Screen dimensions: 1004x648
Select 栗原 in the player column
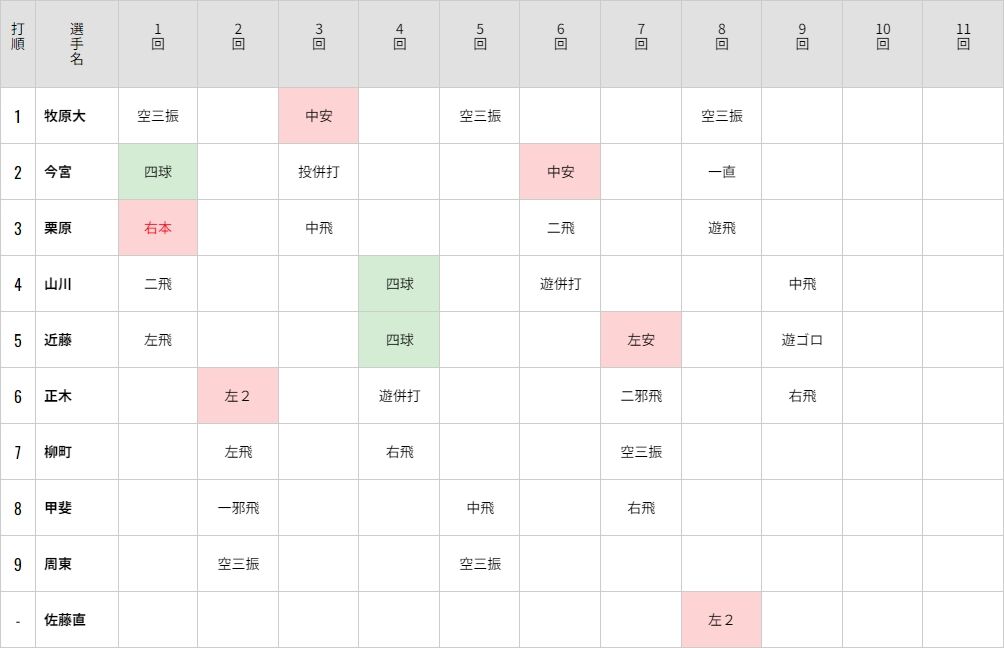[58, 228]
